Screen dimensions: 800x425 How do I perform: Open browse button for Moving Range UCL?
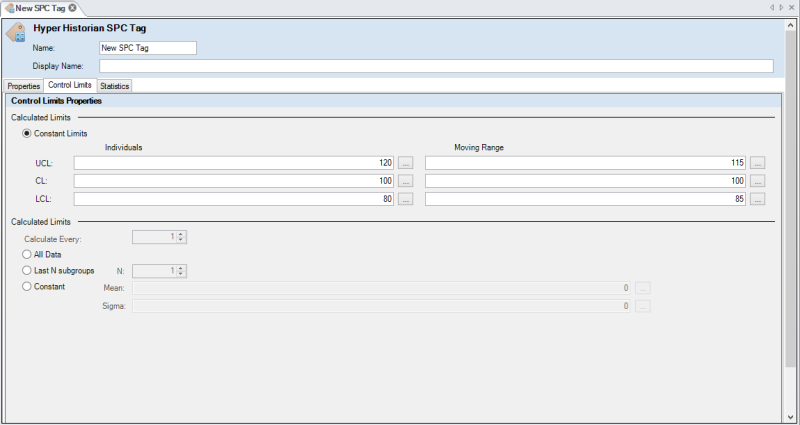[758, 162]
